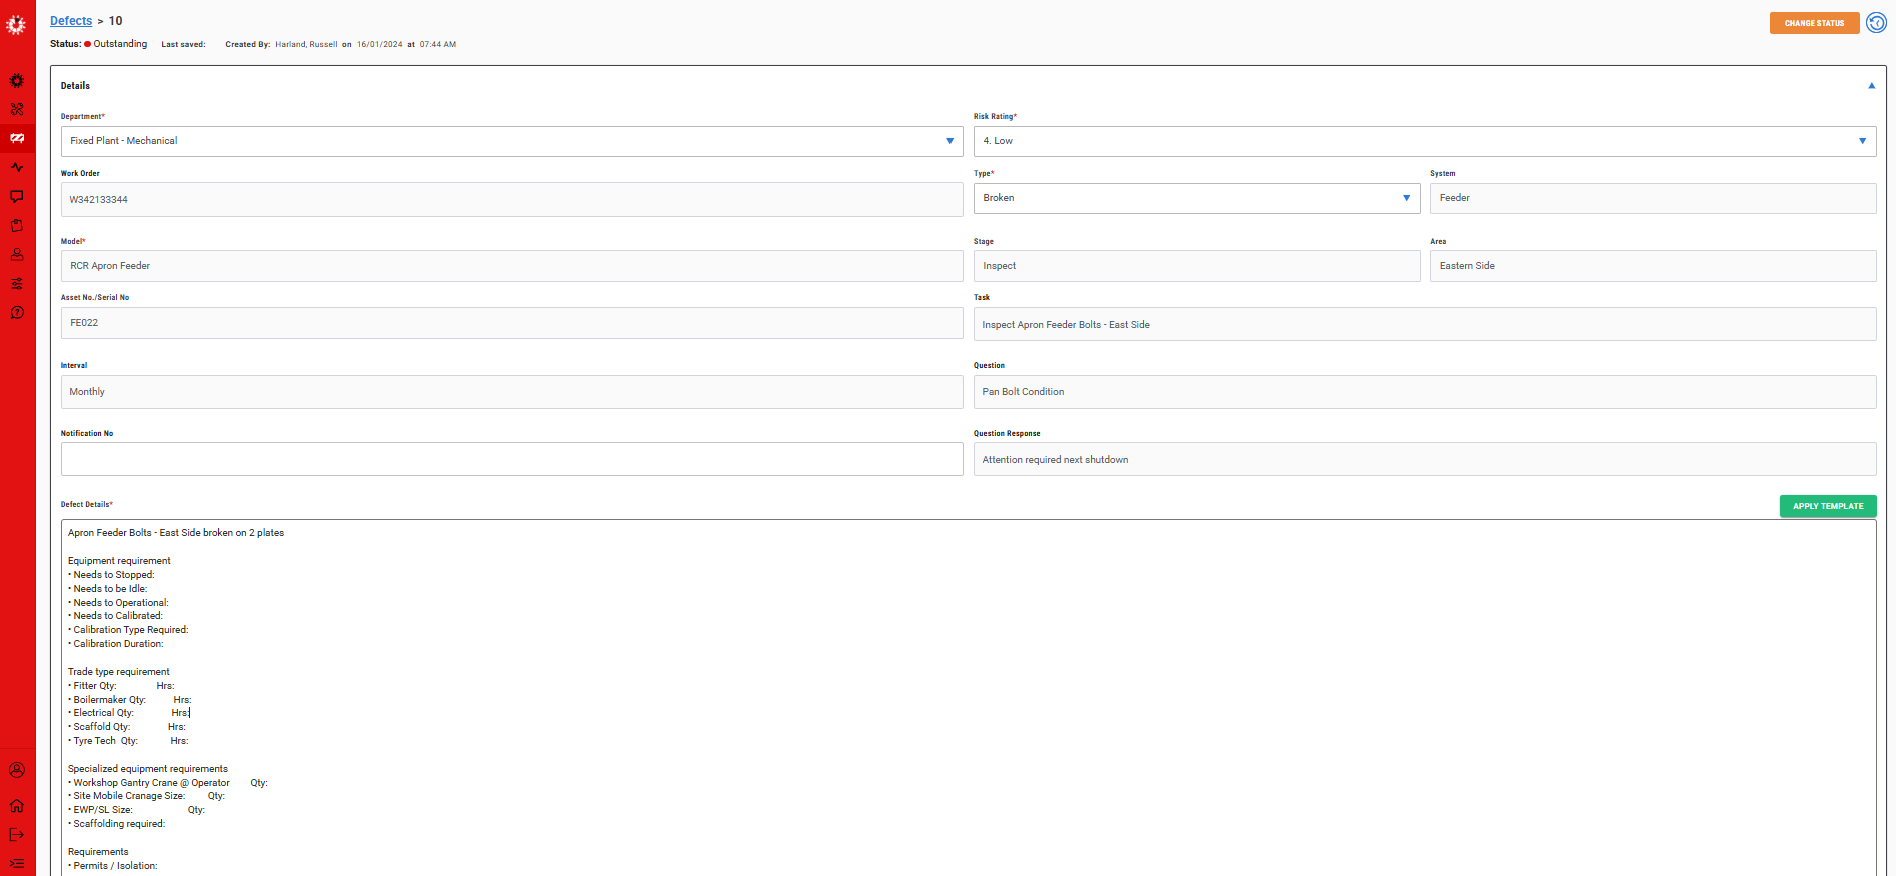Click the help question mark icon
1896x876 pixels.
click(17, 312)
